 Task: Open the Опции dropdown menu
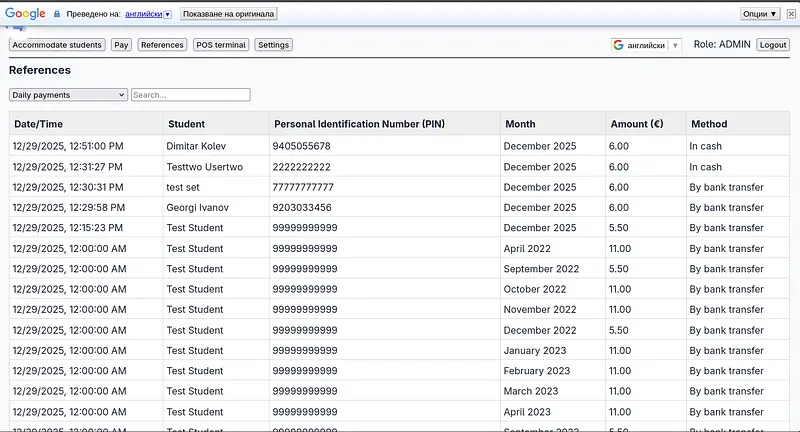[760, 14]
